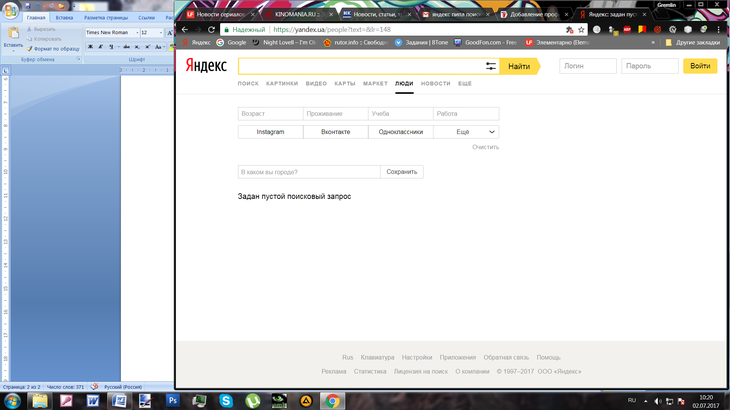730x410 pixels.
Task: Open the Yandex bookmark in the bookmarks bar
Action: pyautogui.click(x=196, y=42)
